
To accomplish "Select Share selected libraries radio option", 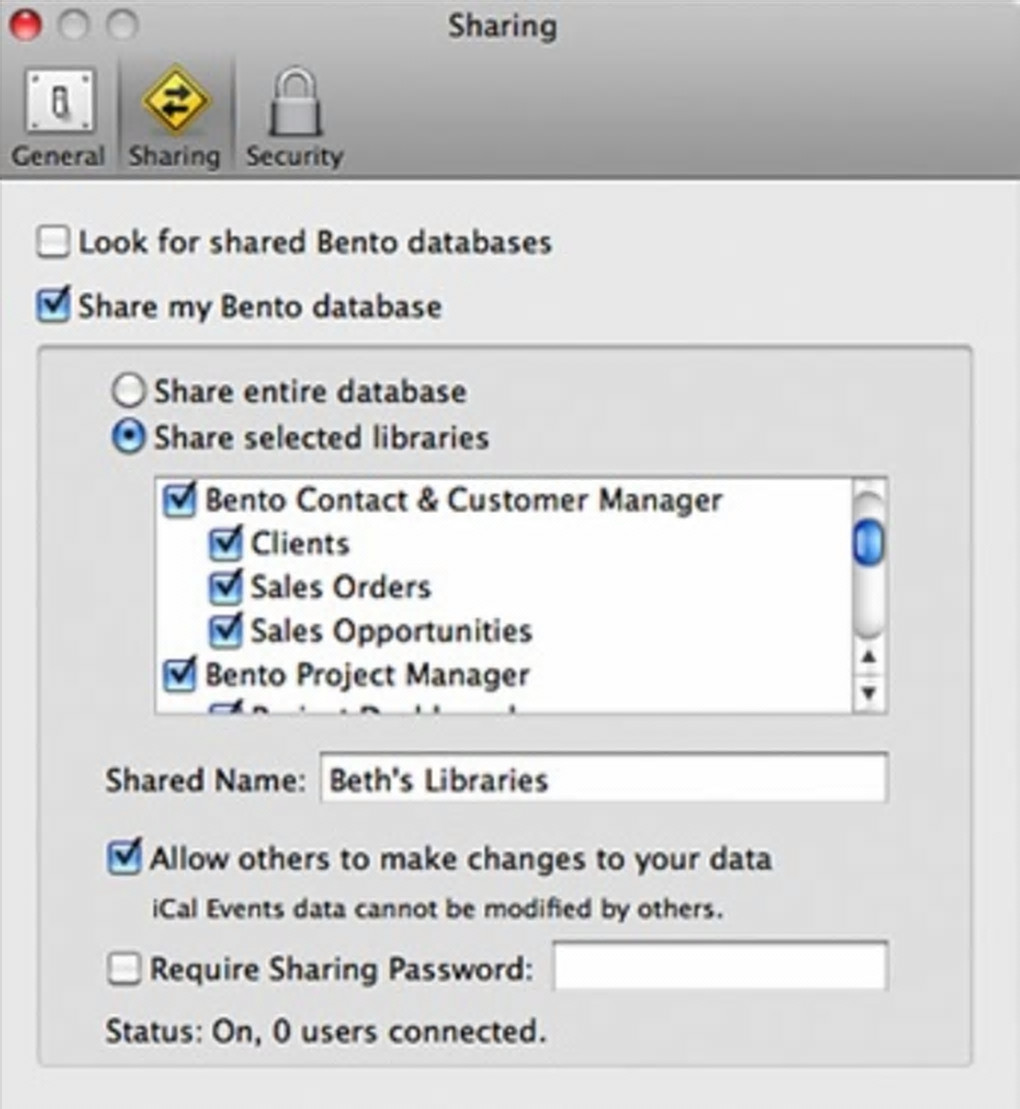I will (129, 438).
